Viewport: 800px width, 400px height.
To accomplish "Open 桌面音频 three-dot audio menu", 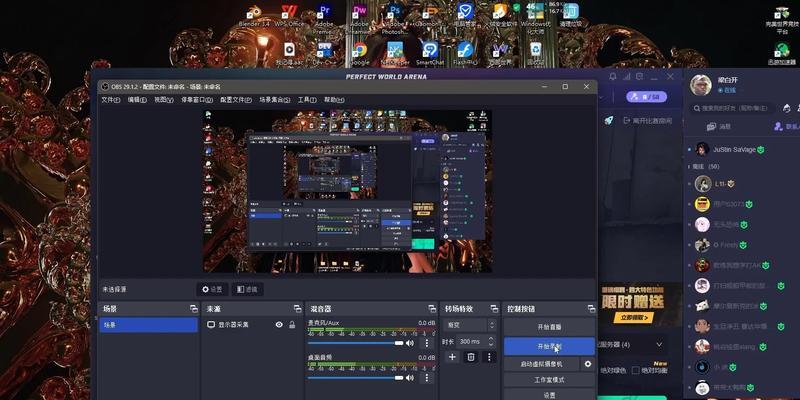I will [x=427, y=378].
